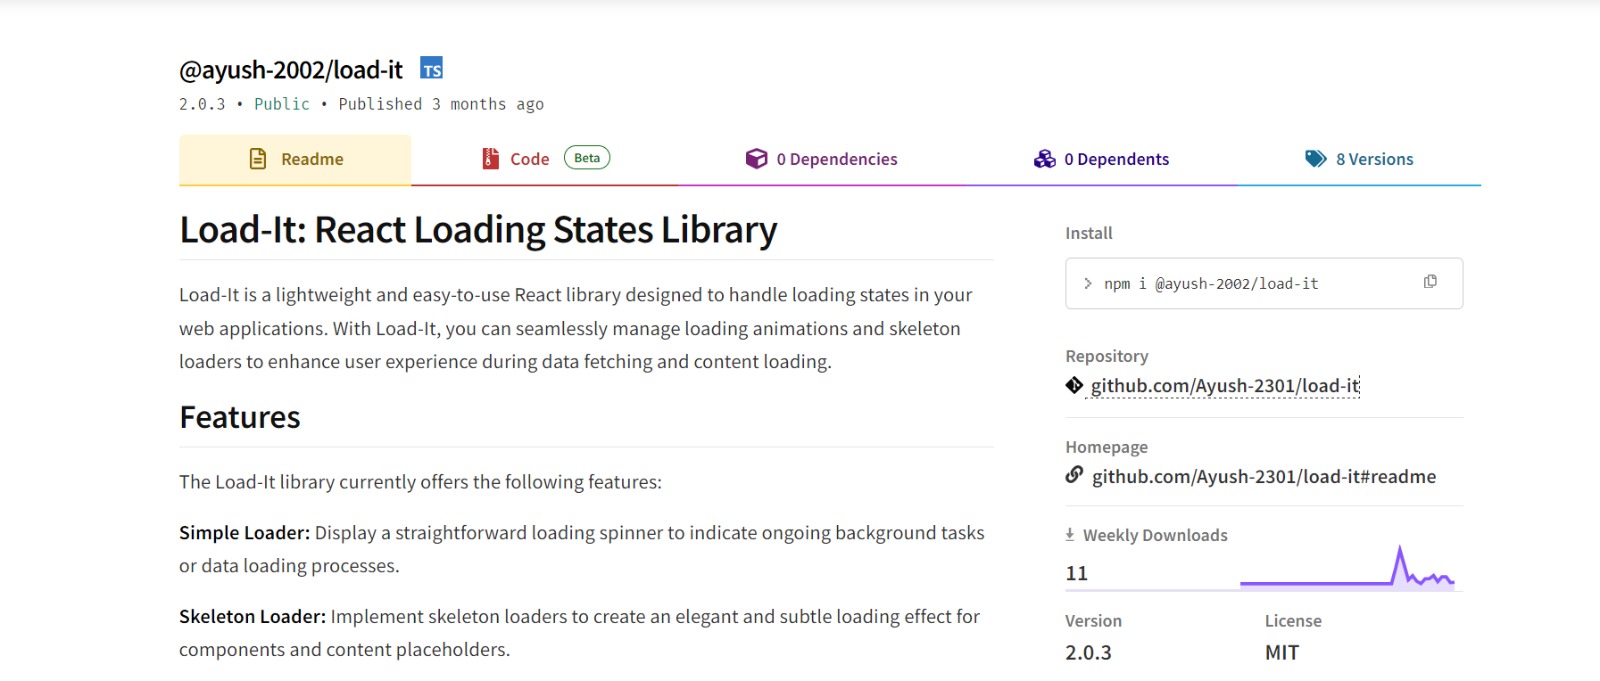This screenshot has height=681, width=1600.
Task: Open the github.com/Ayush-2301/load-it repository link
Action: click(1225, 386)
